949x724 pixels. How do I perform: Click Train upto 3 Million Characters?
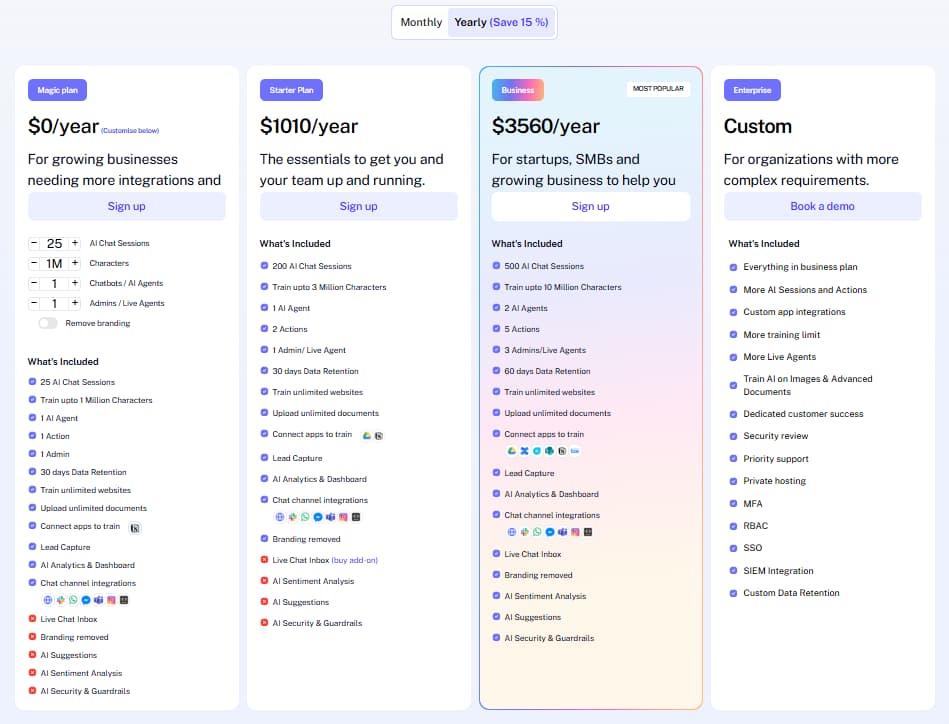point(329,287)
